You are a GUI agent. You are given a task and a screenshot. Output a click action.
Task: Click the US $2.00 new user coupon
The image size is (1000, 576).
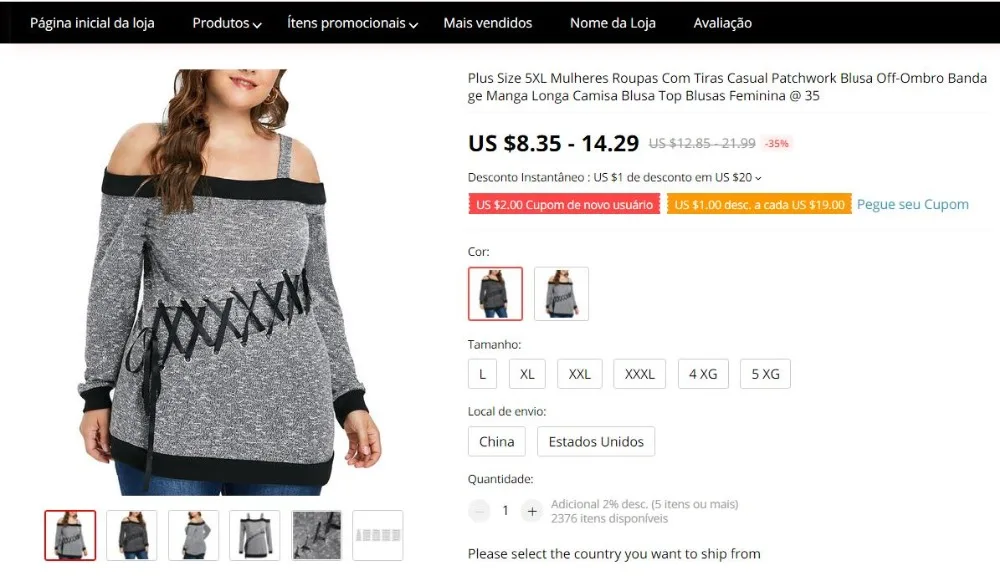pos(564,204)
